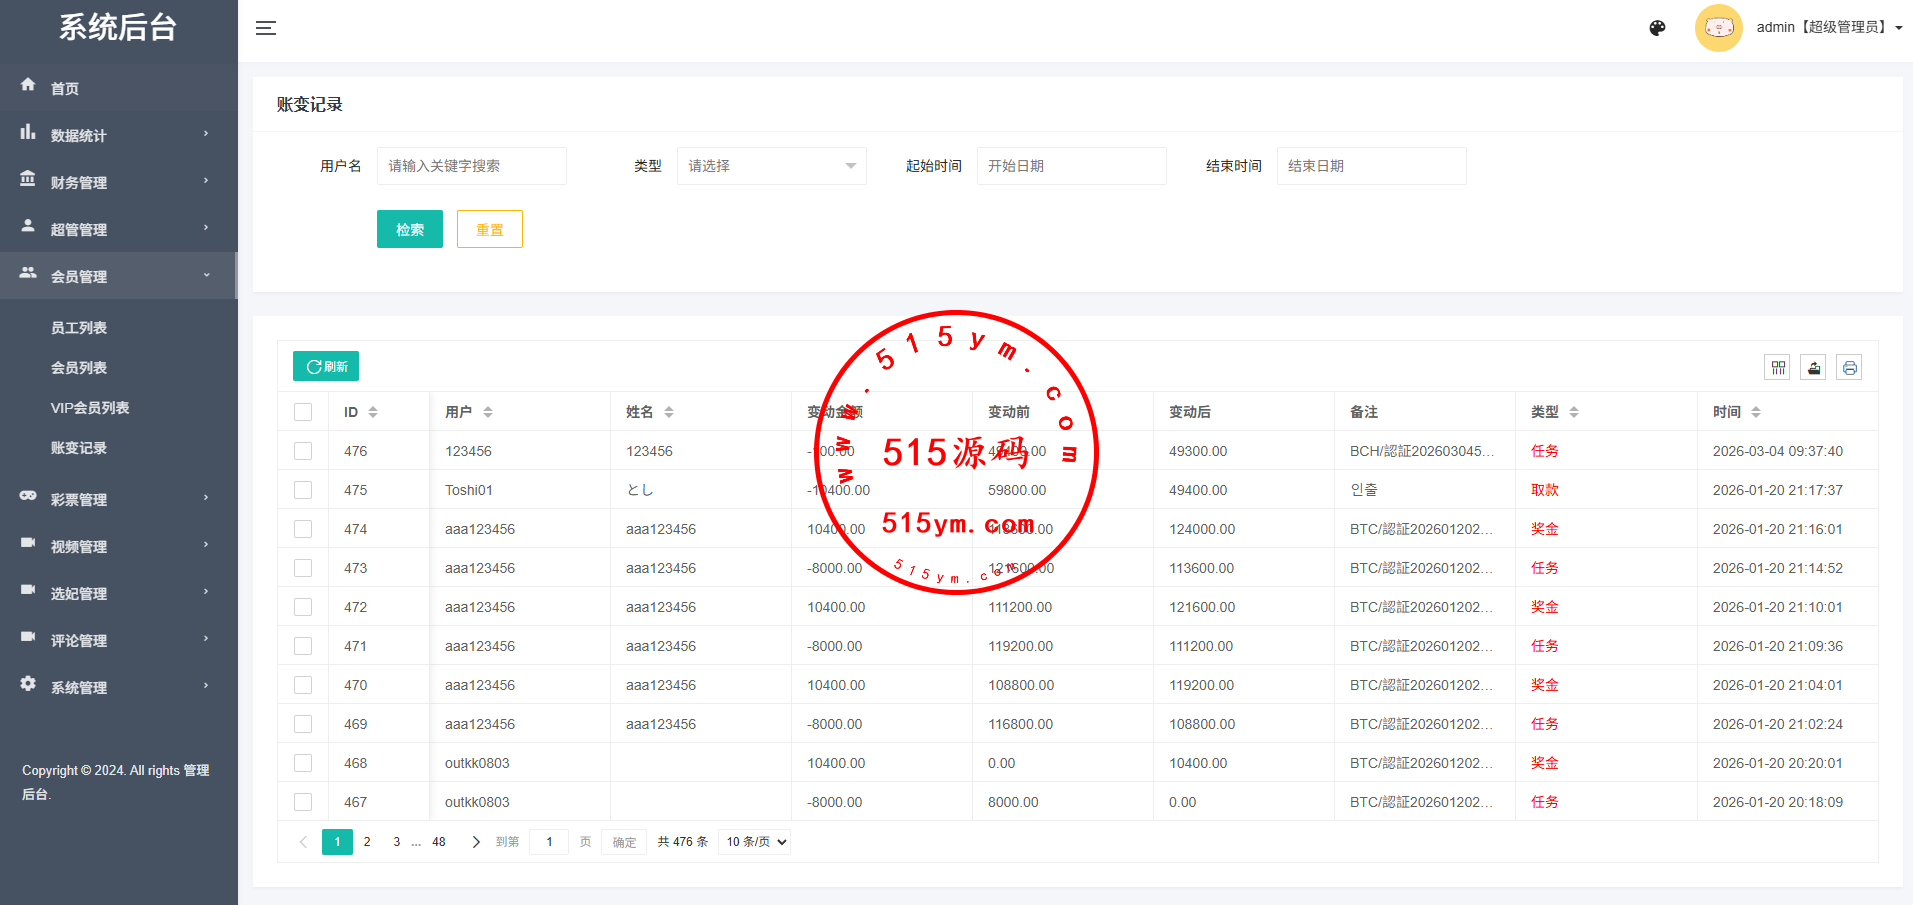This screenshot has width=1913, height=905.
Task: Select the checkbox for row ID 470
Action: tap(303, 685)
